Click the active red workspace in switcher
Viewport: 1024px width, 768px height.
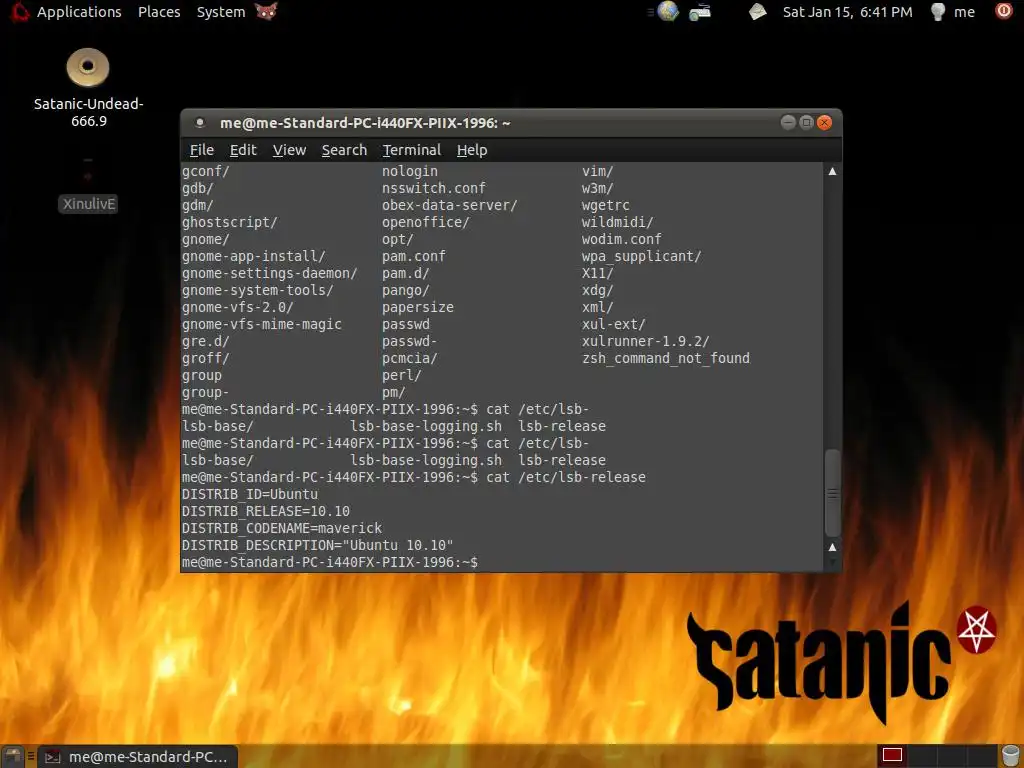(892, 756)
